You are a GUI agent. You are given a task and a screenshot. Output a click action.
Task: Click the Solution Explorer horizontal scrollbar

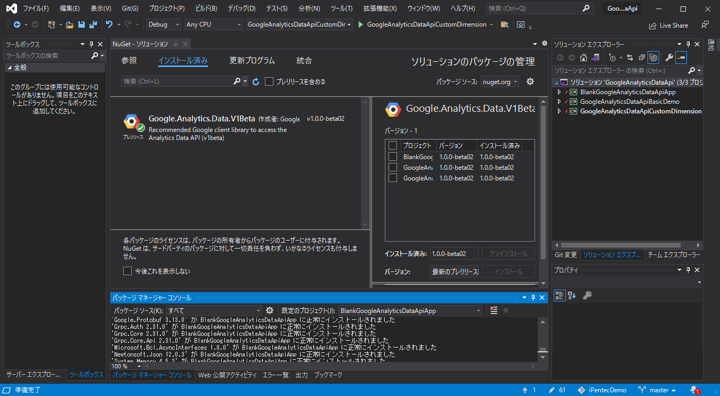(621, 245)
